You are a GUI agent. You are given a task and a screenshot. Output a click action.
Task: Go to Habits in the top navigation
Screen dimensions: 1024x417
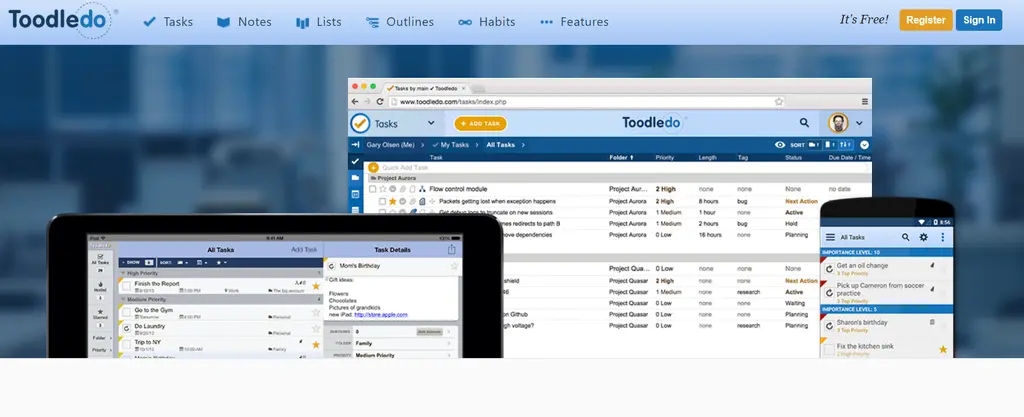487,22
